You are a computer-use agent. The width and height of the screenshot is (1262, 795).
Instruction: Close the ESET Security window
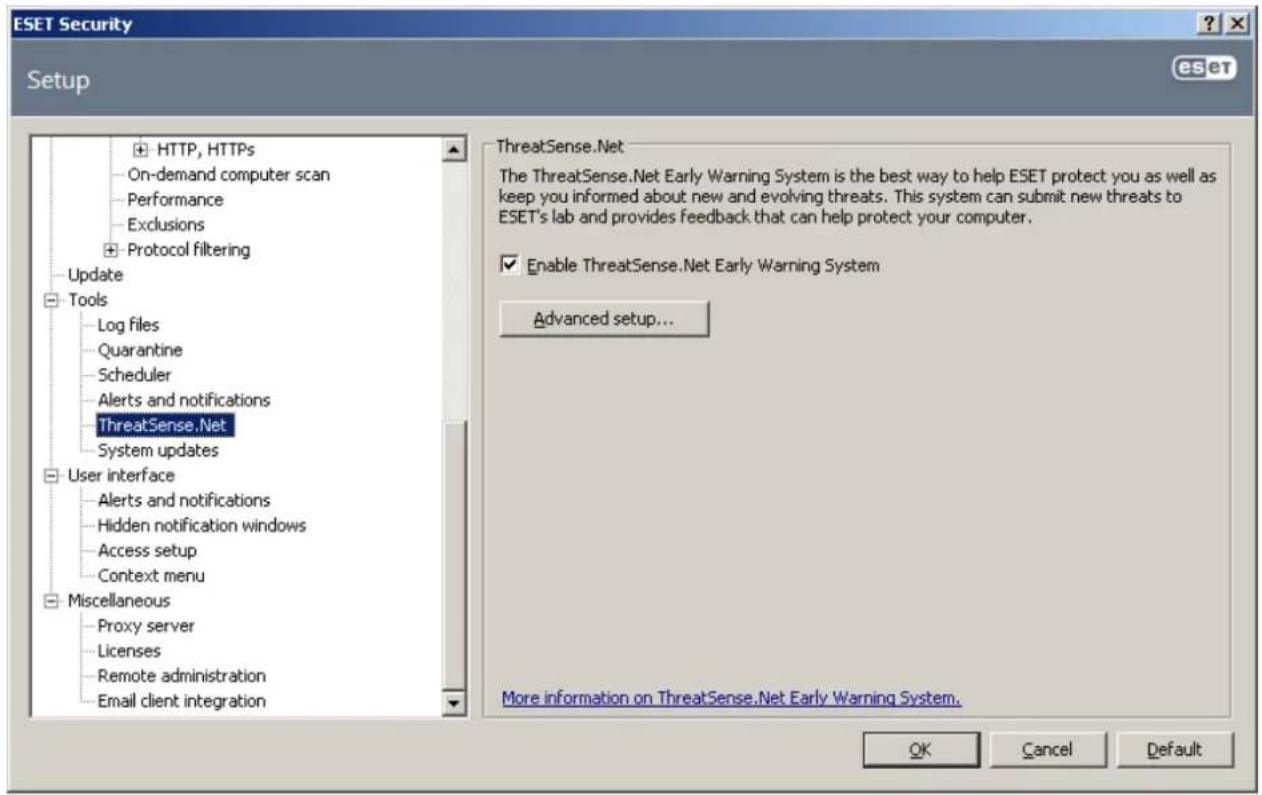click(x=1239, y=24)
